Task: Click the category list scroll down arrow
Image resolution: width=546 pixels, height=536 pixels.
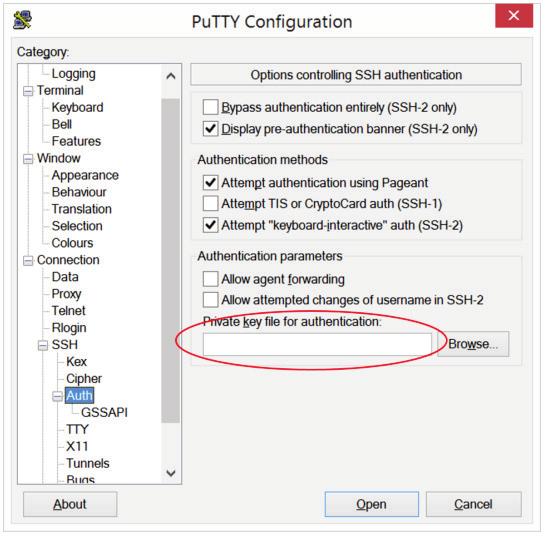Action: (171, 473)
